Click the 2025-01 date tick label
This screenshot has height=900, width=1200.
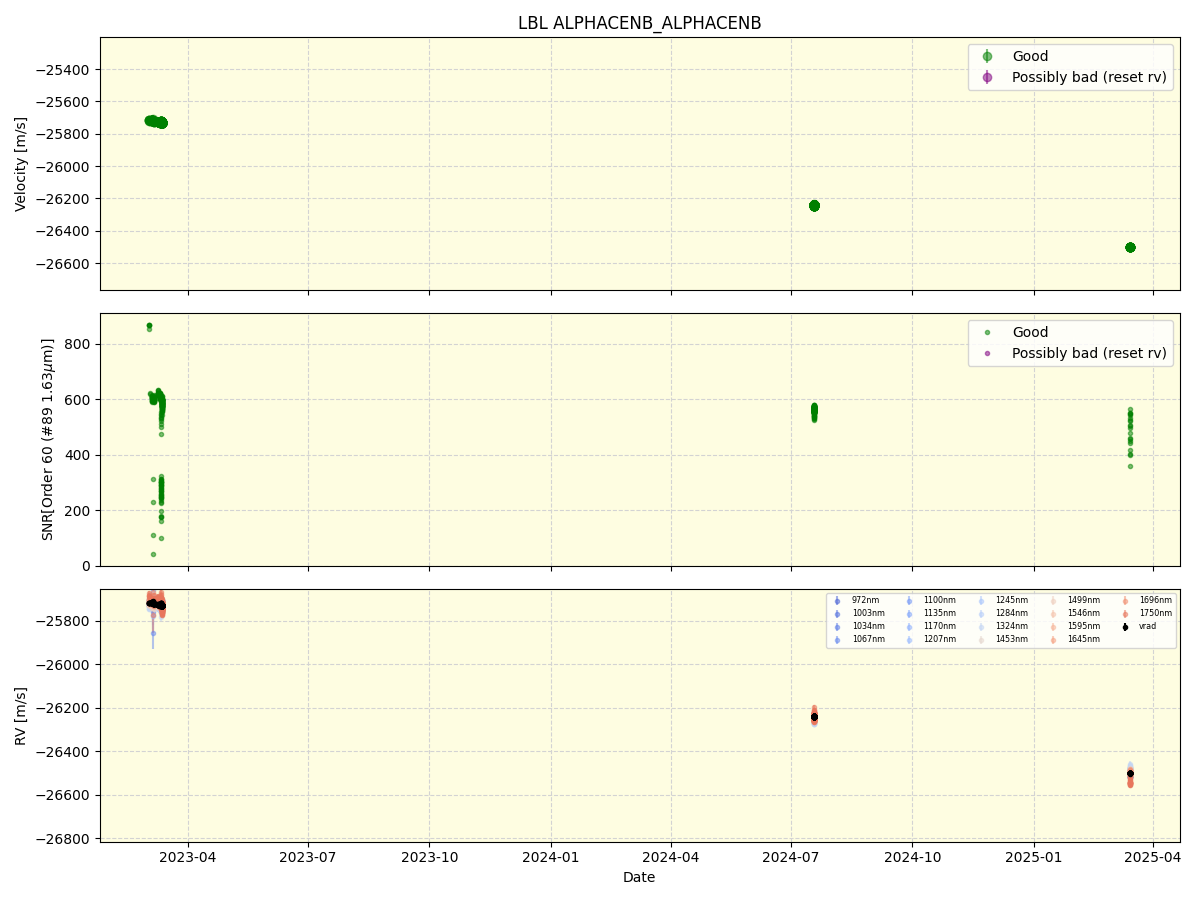[x=1034, y=858]
